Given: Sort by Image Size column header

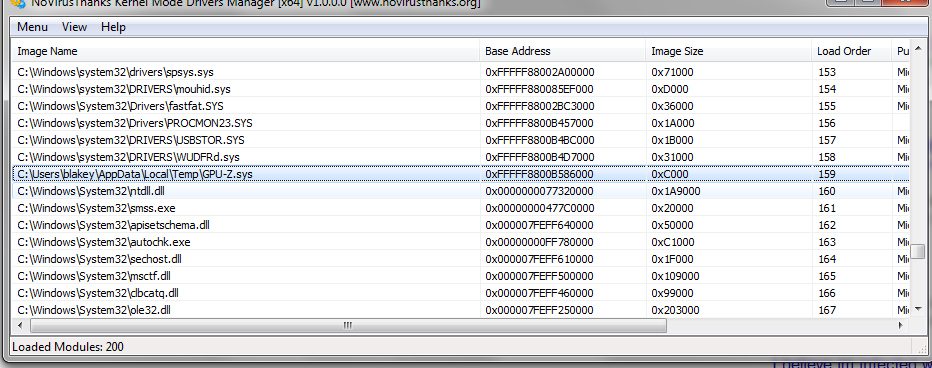Looking at the screenshot, I should (729, 51).
